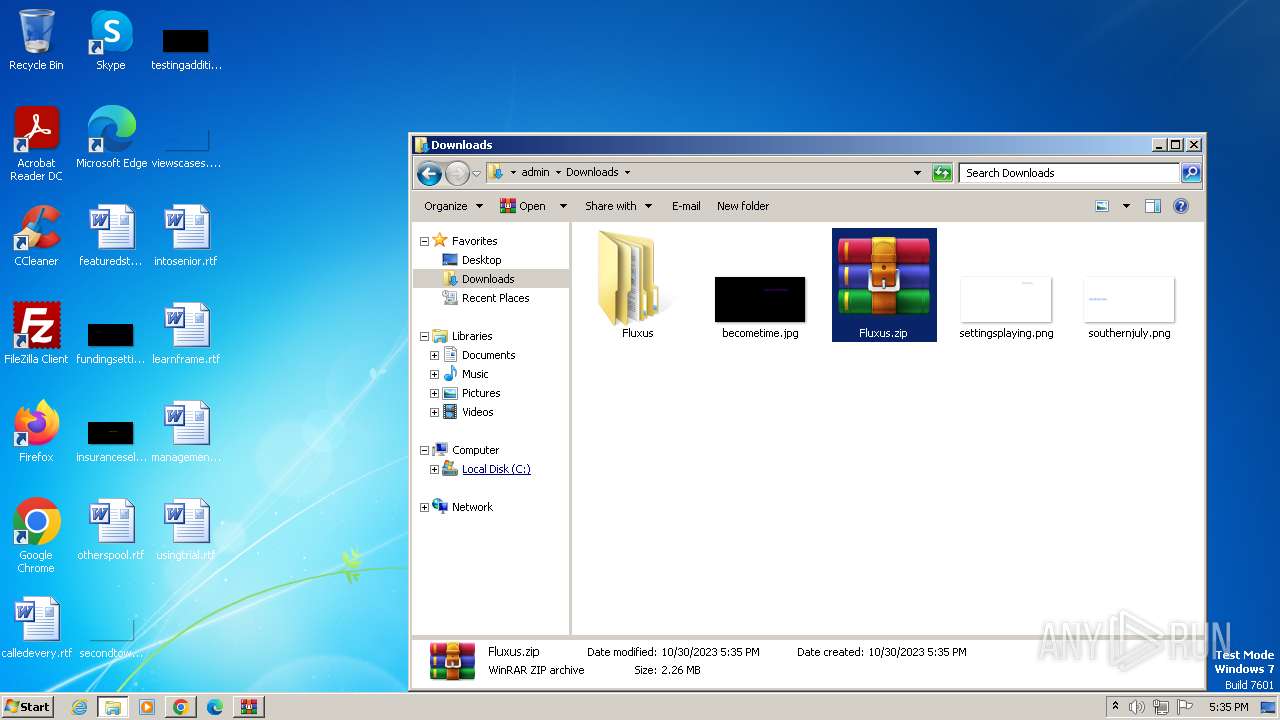The height and width of the screenshot is (720, 1280).
Task: Click the Downloads breadcrumb segment
Action: tap(592, 172)
